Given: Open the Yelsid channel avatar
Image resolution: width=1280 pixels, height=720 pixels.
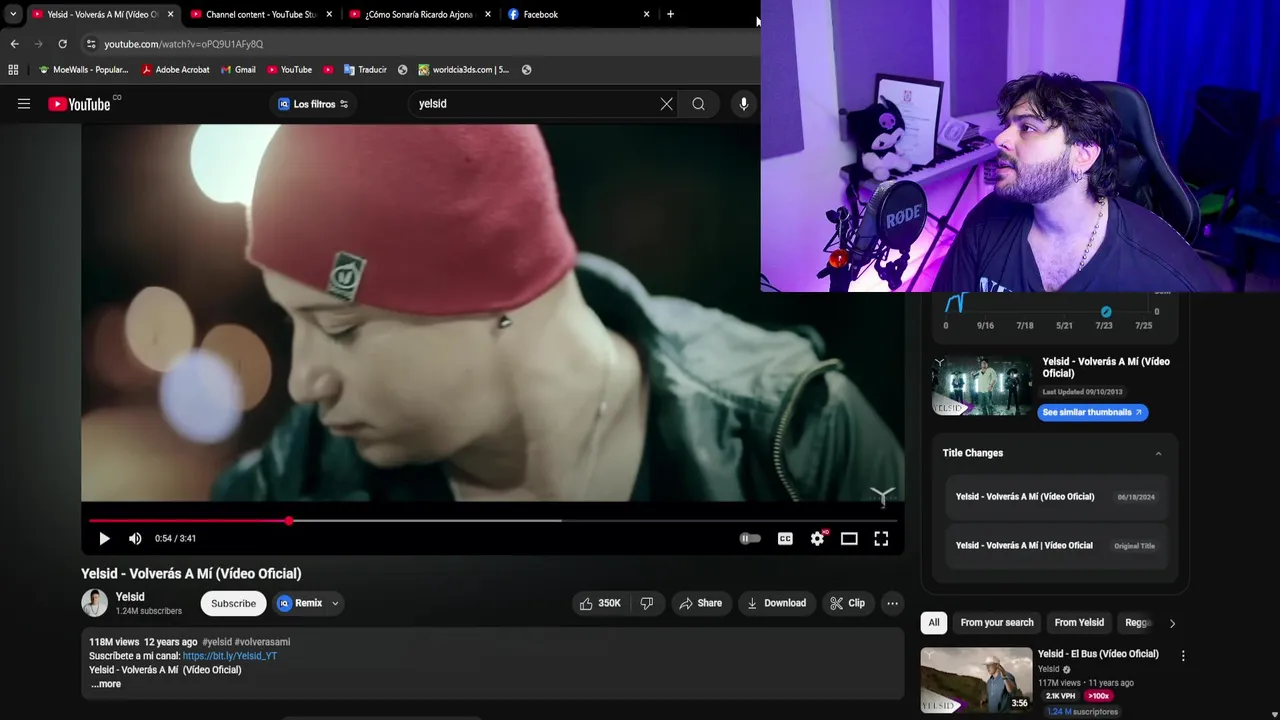Looking at the screenshot, I should click(95, 603).
